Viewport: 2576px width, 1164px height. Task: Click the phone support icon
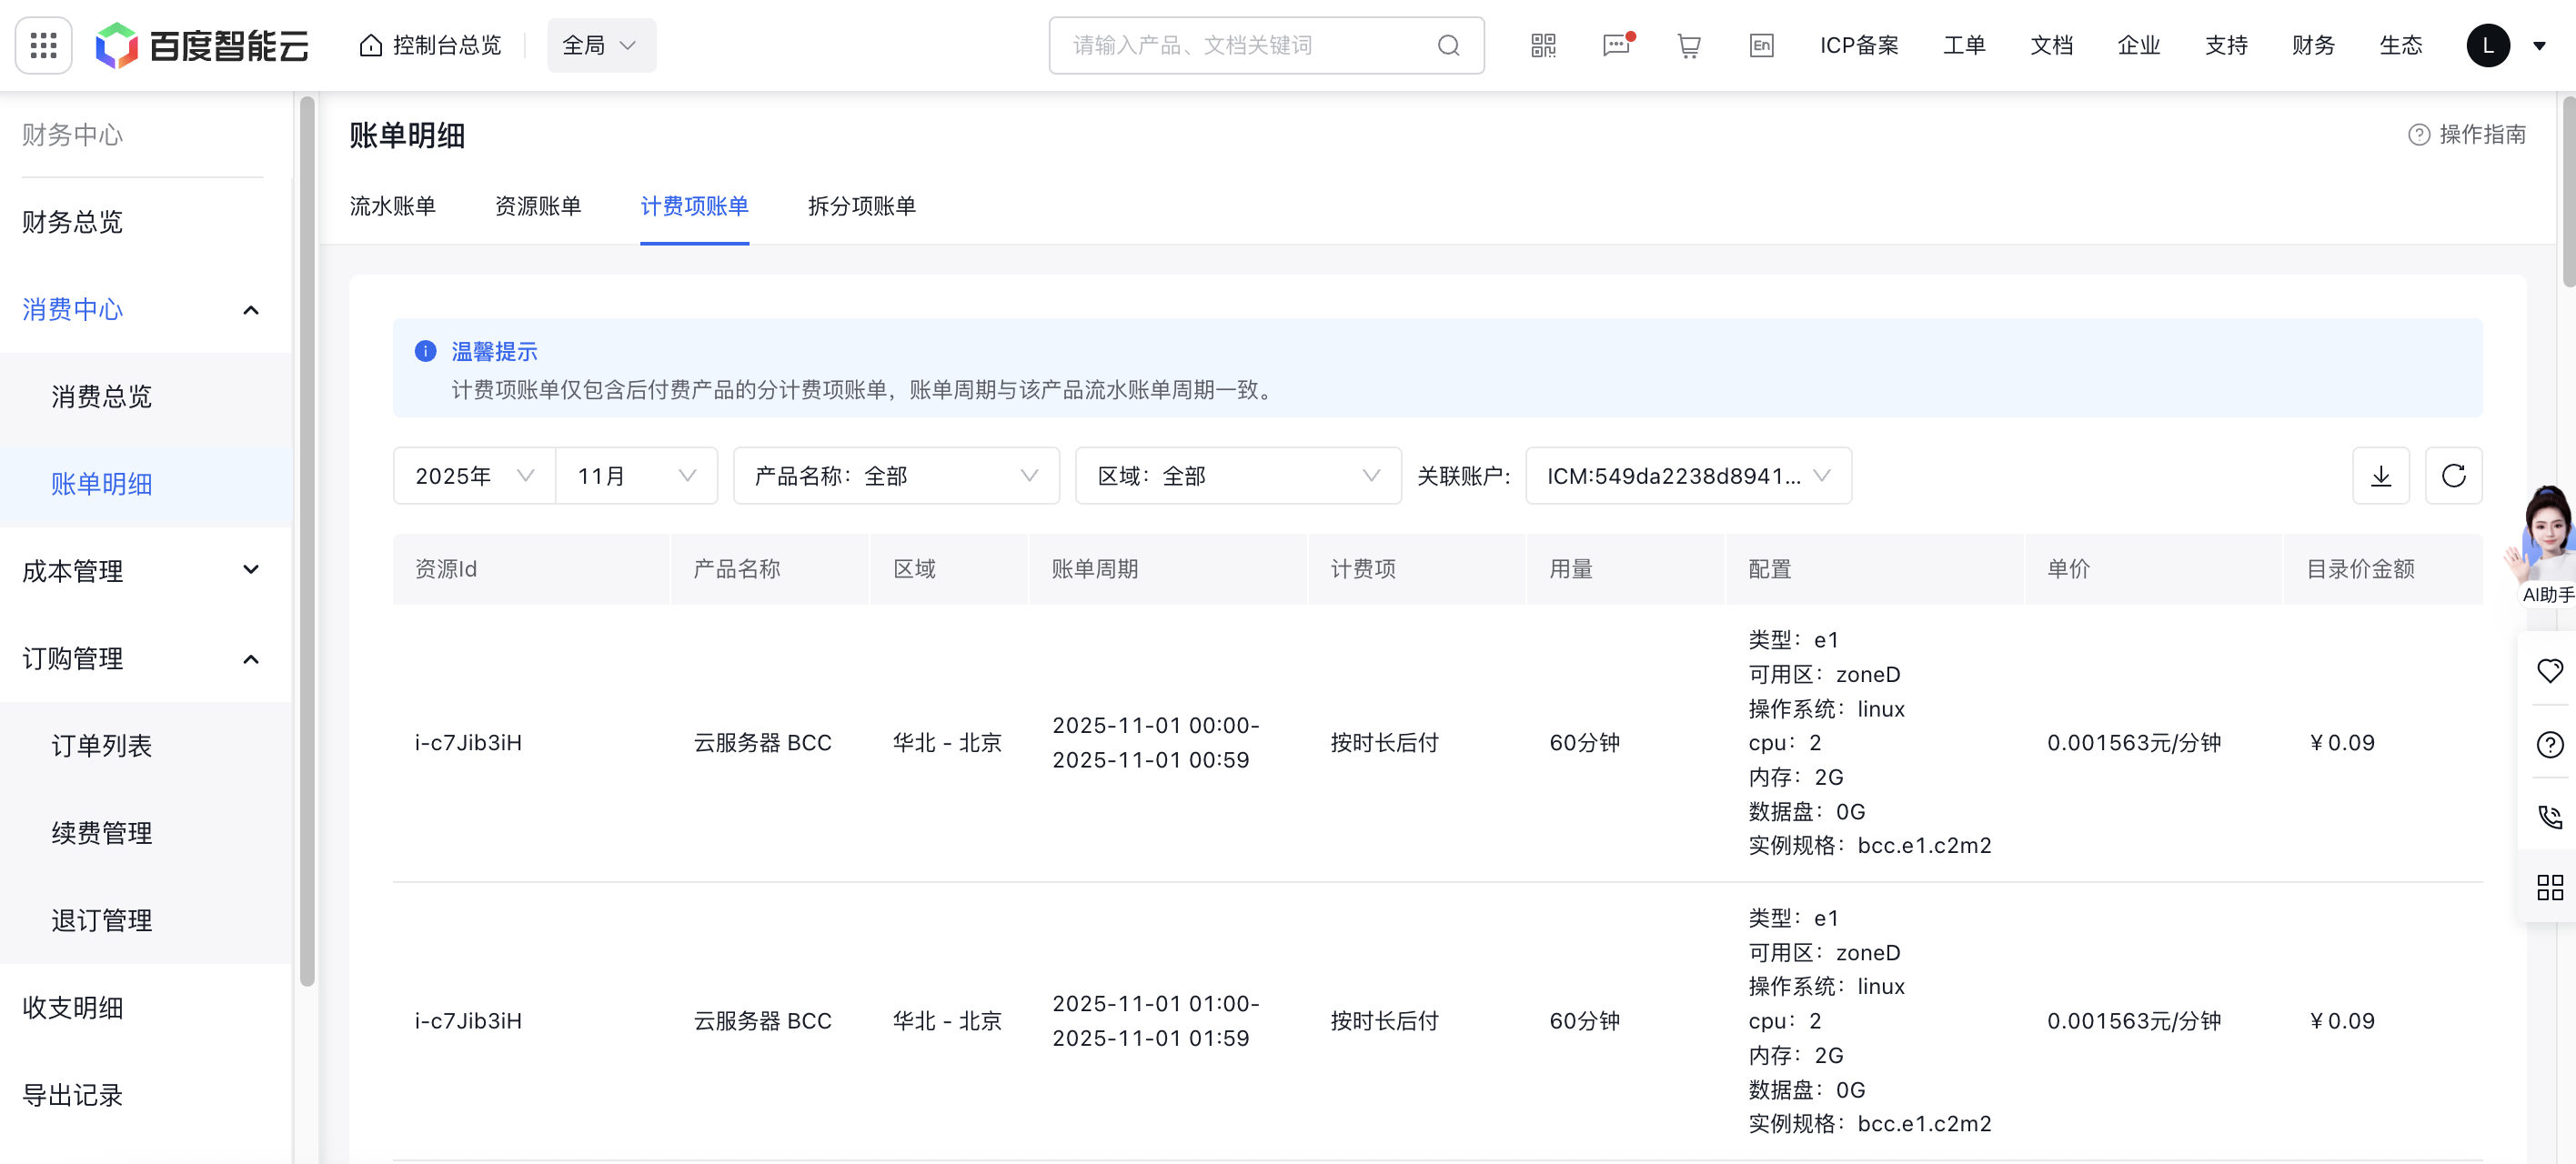tap(2549, 816)
